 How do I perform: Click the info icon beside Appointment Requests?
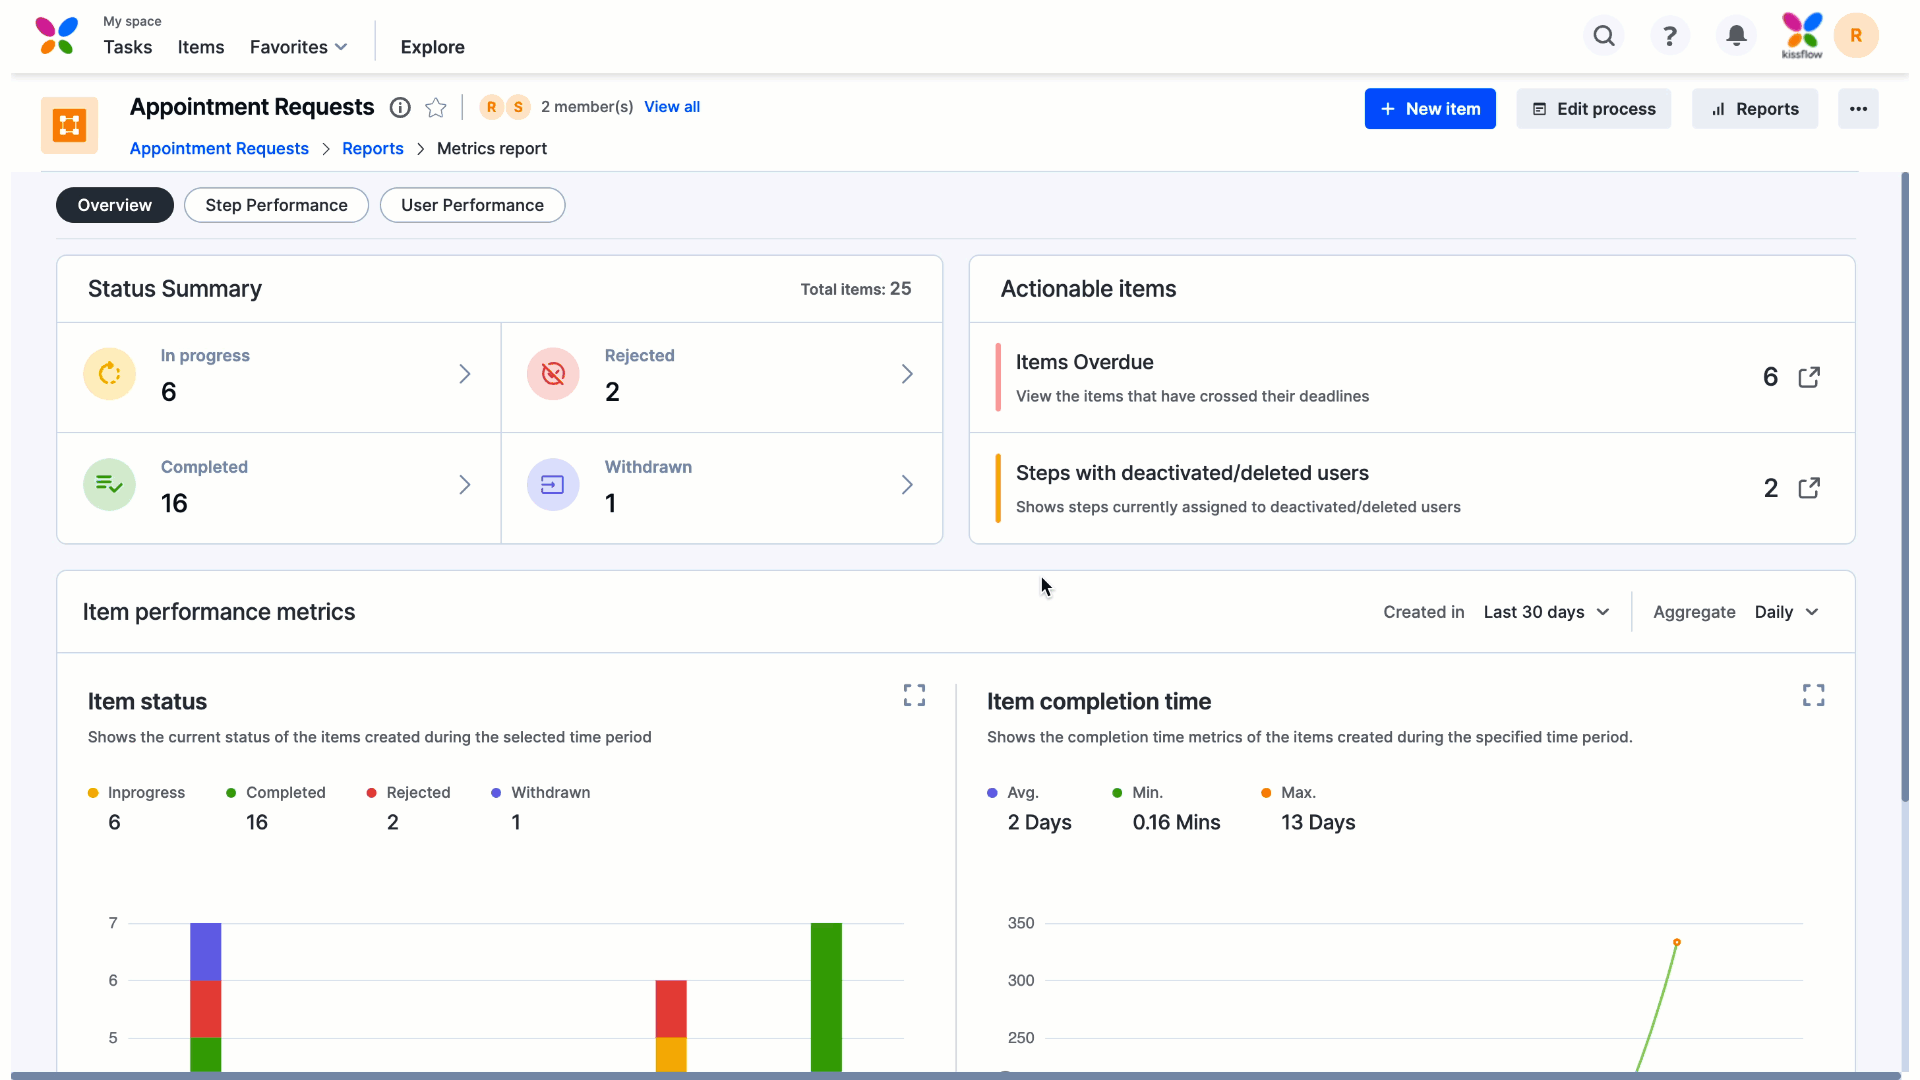coord(400,107)
